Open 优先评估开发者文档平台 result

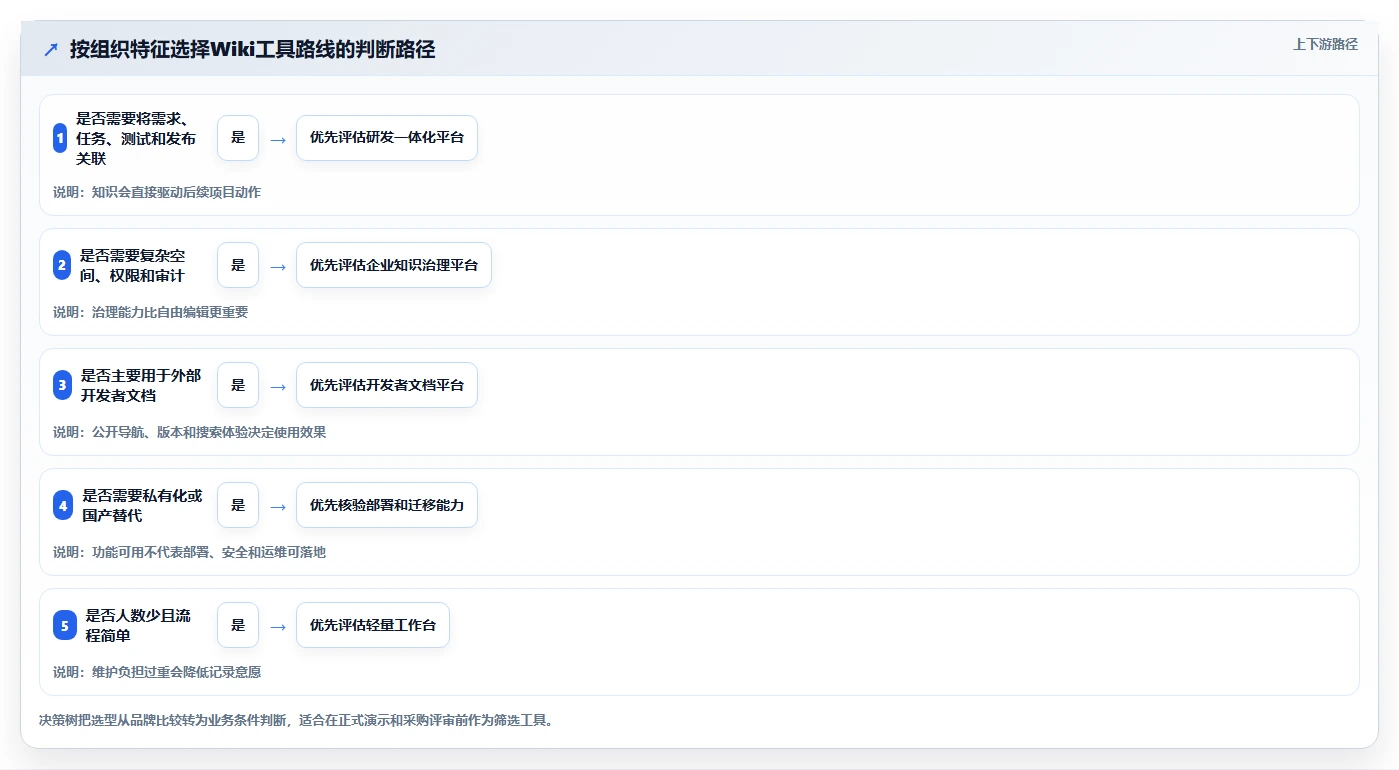click(387, 385)
